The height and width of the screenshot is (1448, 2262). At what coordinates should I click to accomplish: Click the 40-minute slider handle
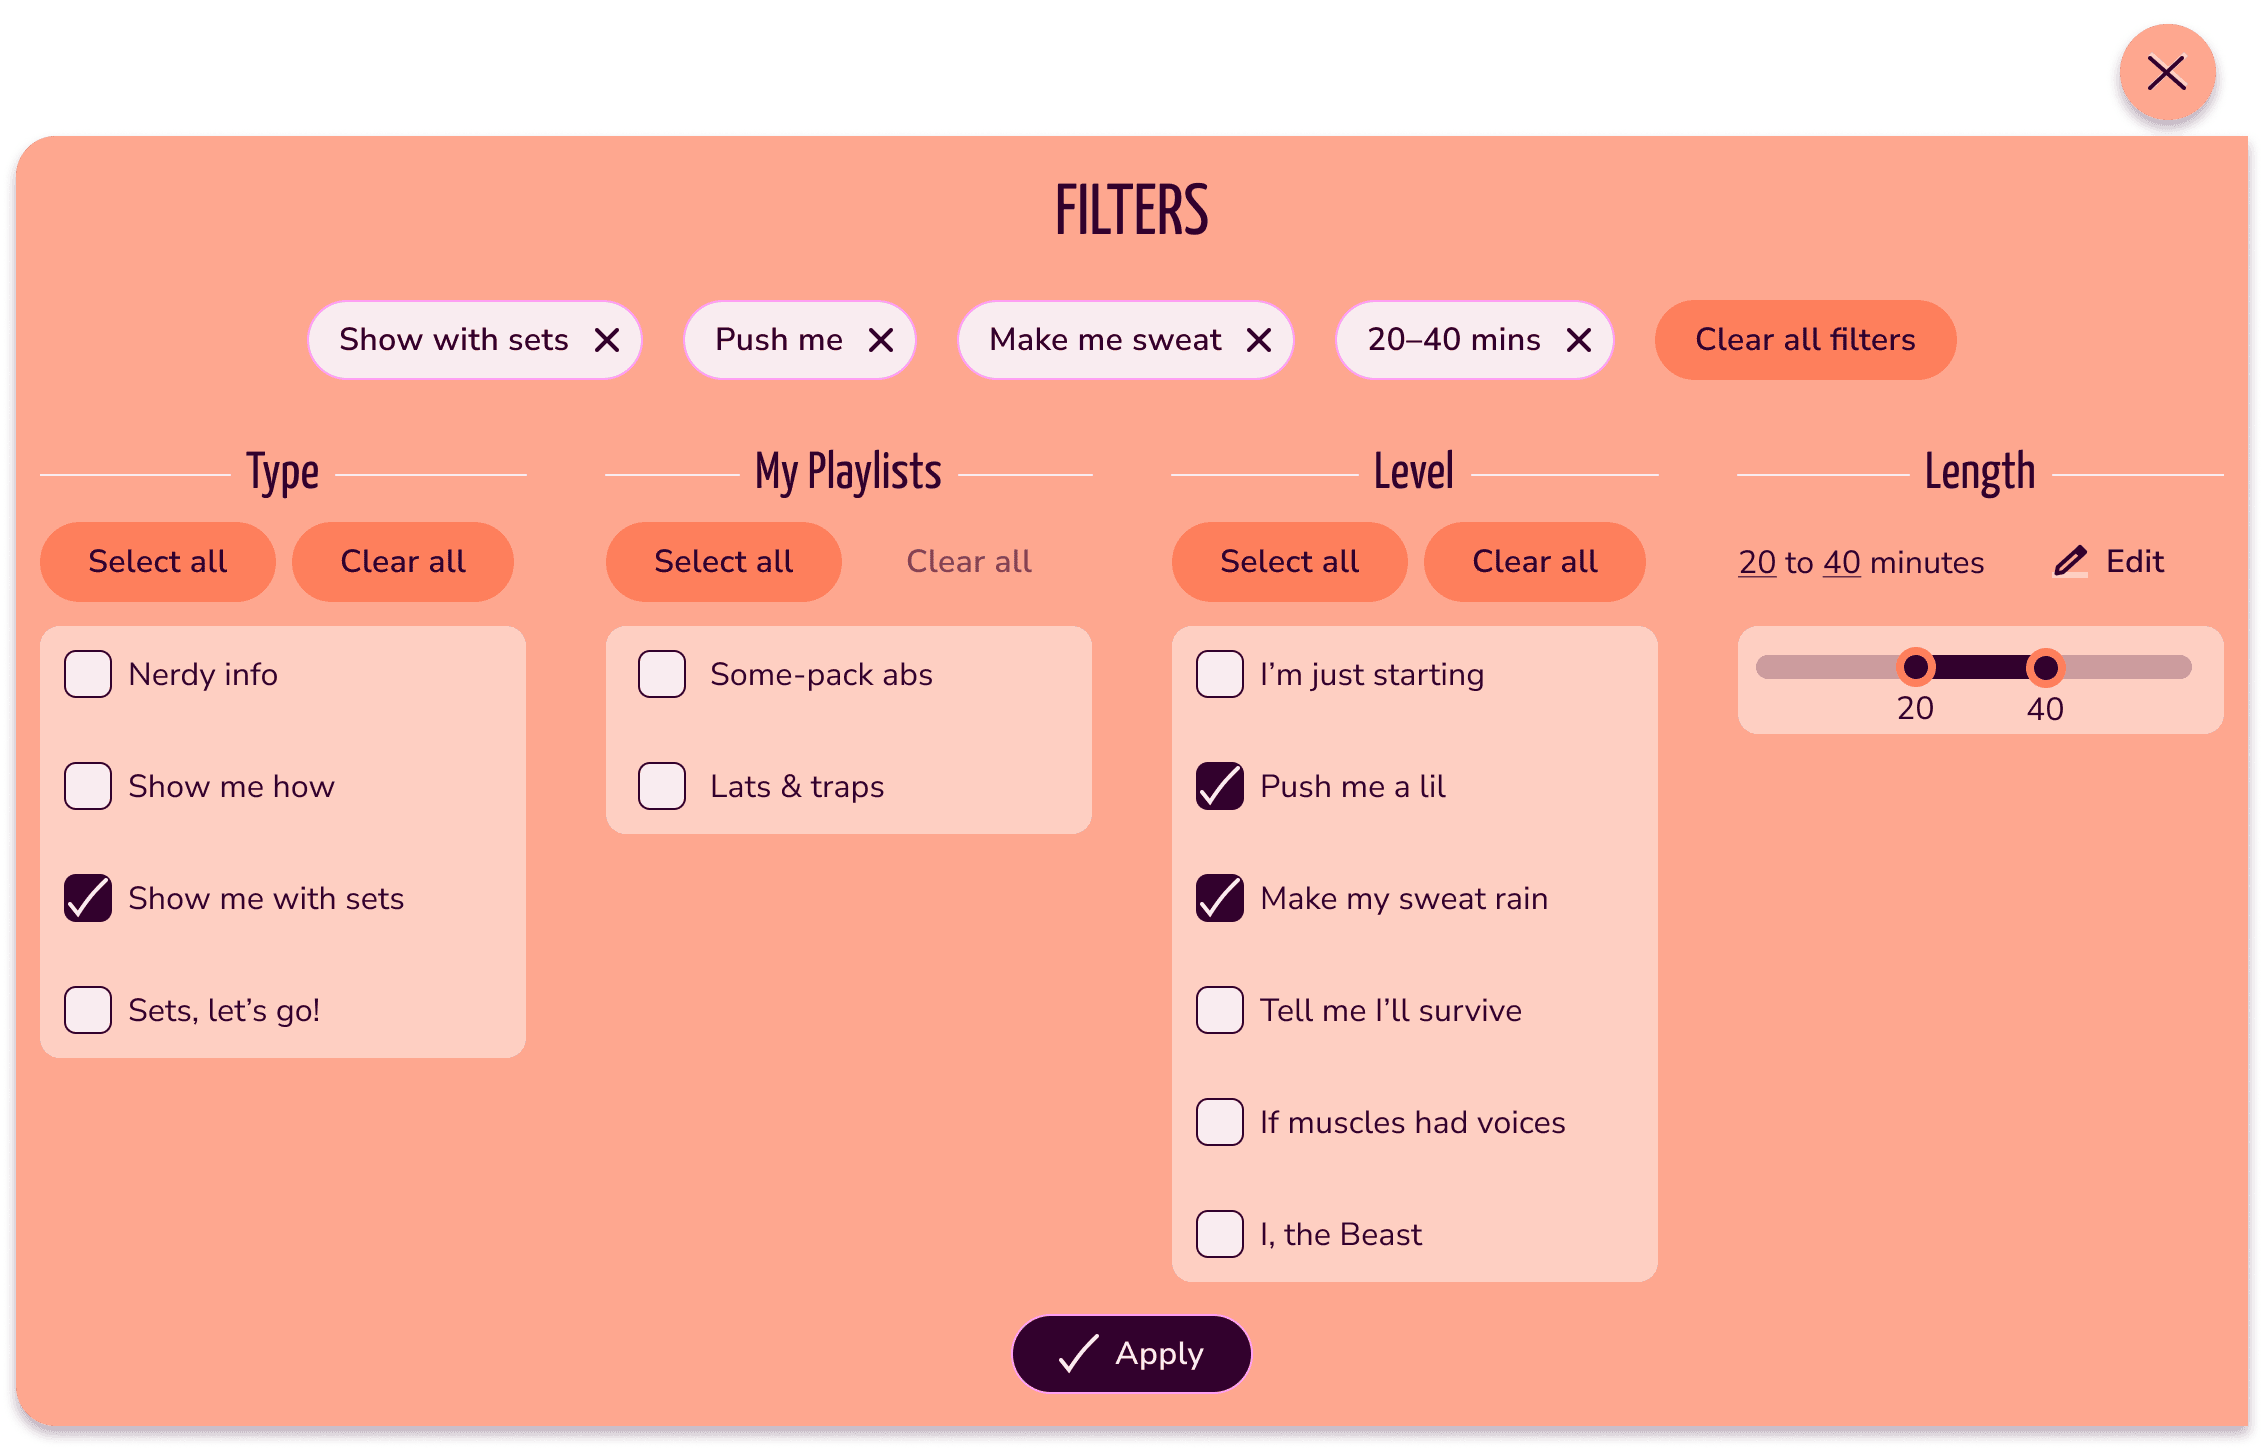pyautogui.click(x=2045, y=667)
